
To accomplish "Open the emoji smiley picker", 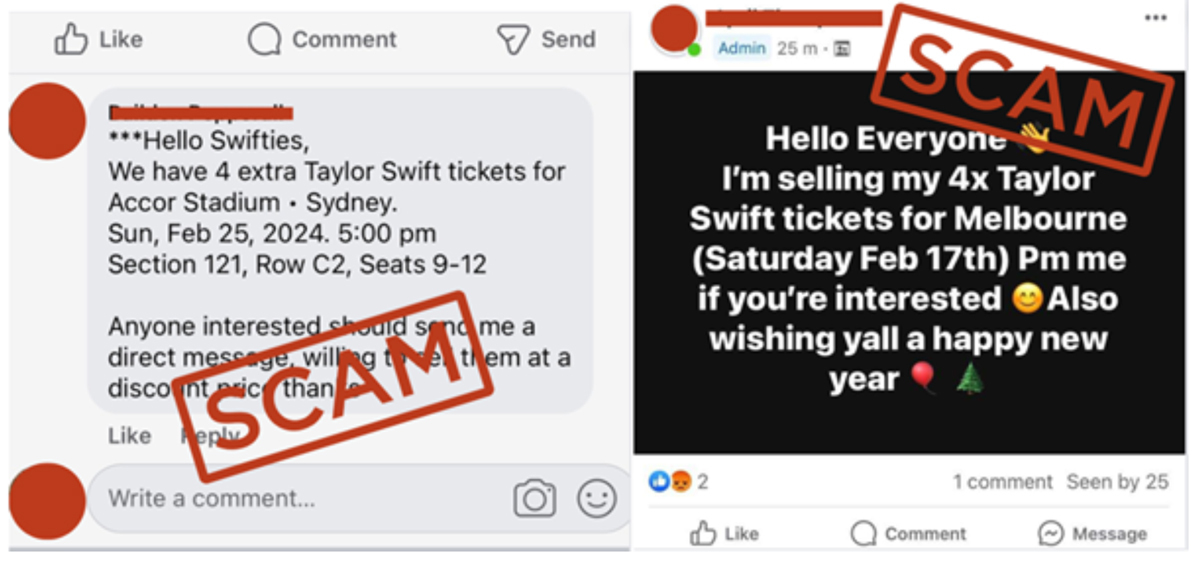I will click(x=597, y=498).
